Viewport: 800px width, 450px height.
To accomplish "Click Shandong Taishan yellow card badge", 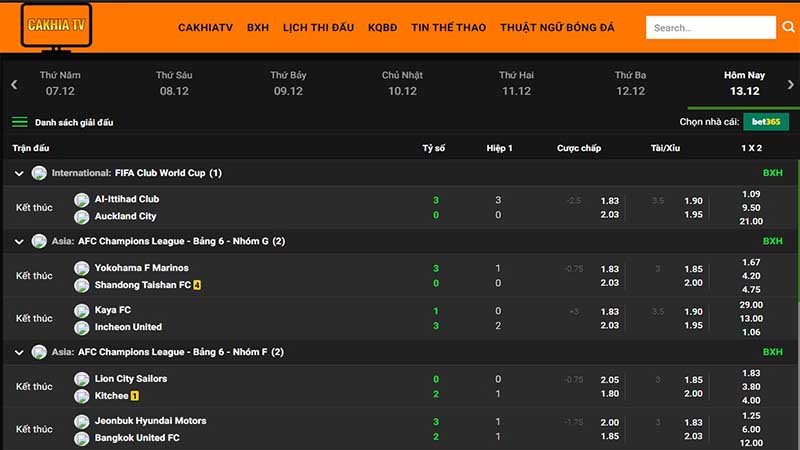I will tap(197, 285).
